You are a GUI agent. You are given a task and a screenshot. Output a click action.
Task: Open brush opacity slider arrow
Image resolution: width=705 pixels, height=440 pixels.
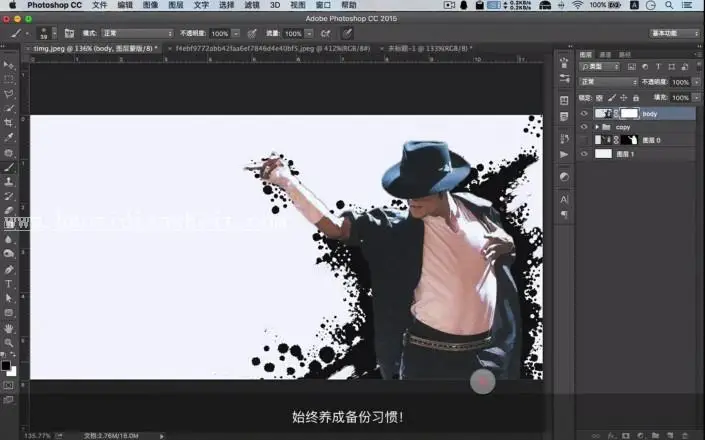236,33
